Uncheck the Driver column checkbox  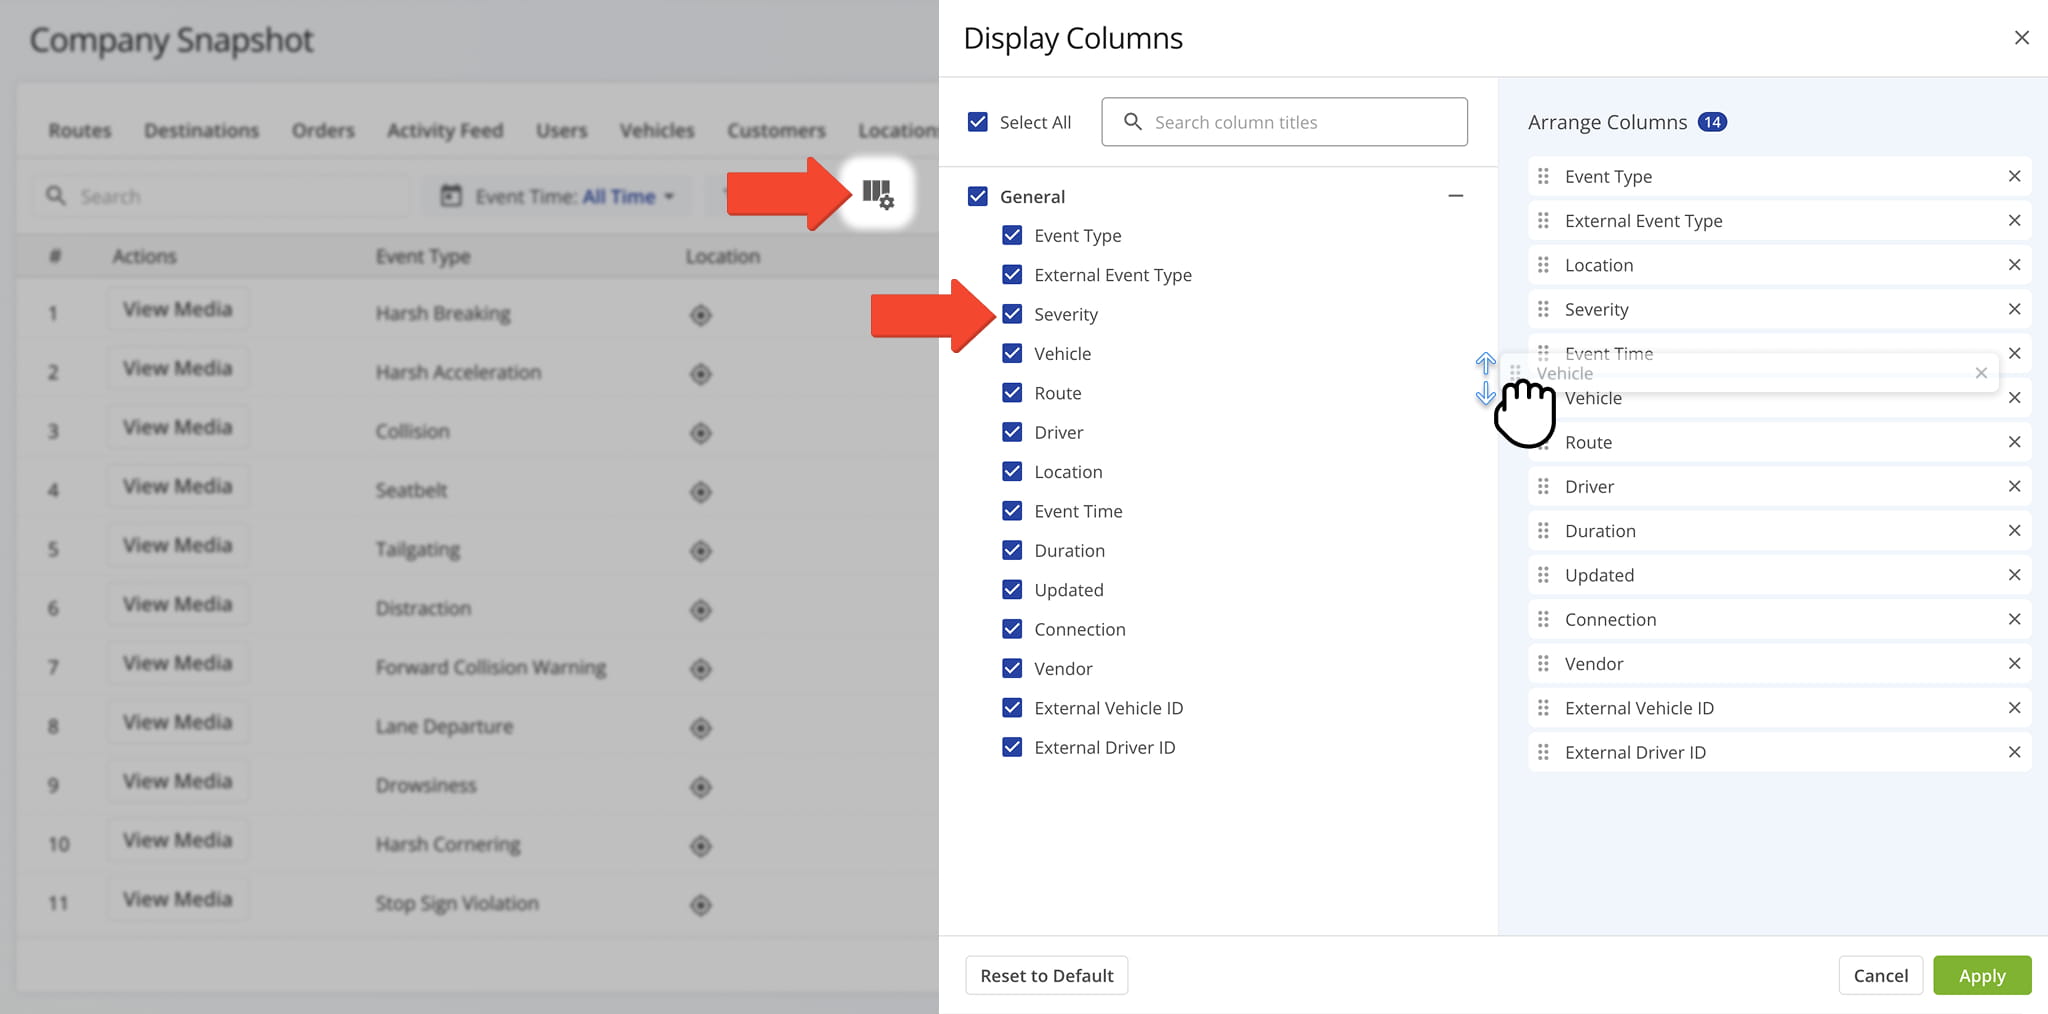[x=1012, y=432]
